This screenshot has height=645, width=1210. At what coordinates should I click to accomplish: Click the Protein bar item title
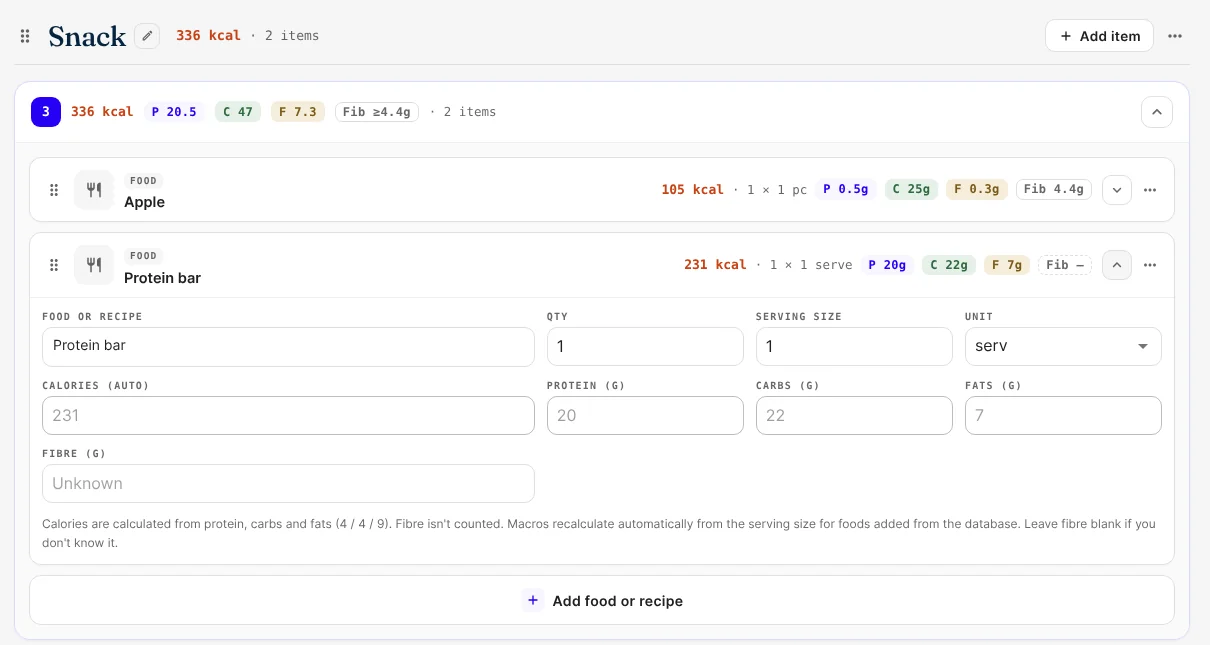[x=162, y=278]
